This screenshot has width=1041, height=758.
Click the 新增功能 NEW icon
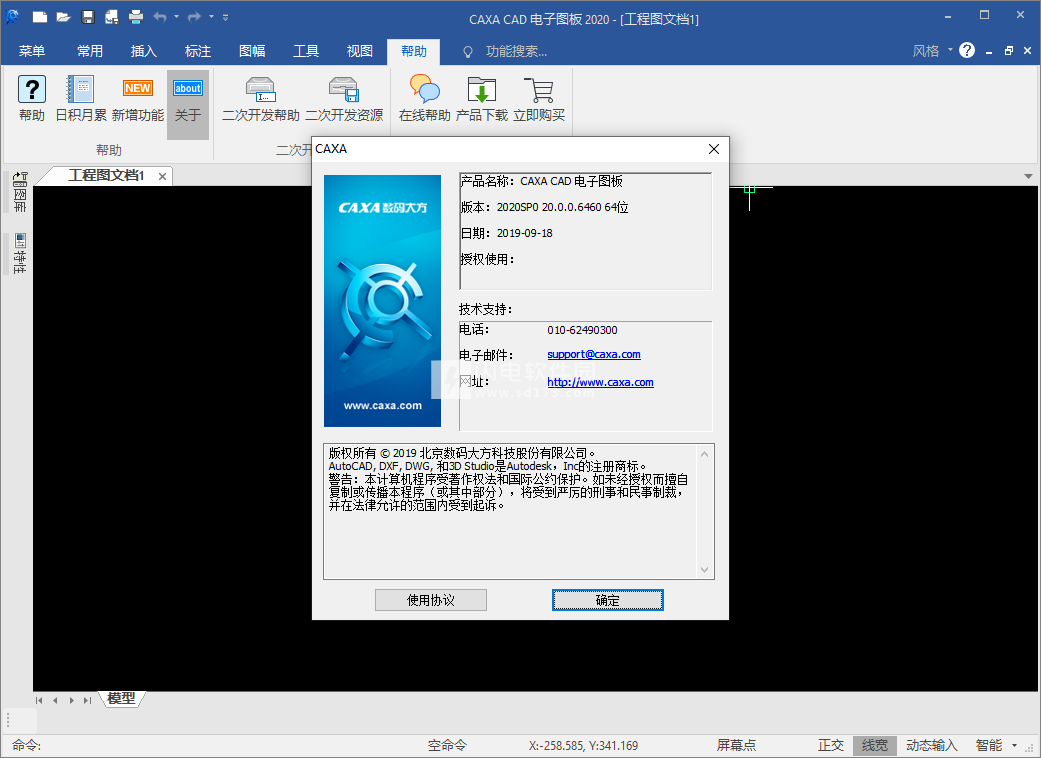pyautogui.click(x=137, y=98)
